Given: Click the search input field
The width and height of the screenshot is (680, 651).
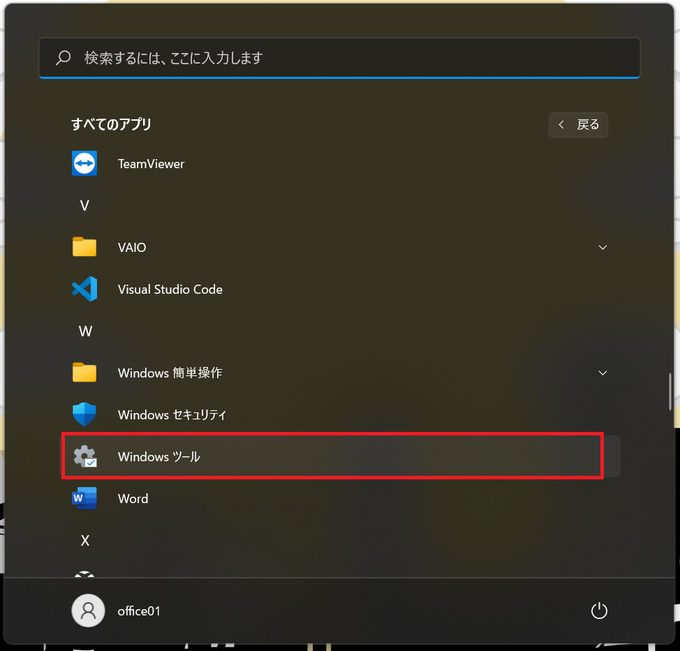Looking at the screenshot, I should (x=339, y=58).
